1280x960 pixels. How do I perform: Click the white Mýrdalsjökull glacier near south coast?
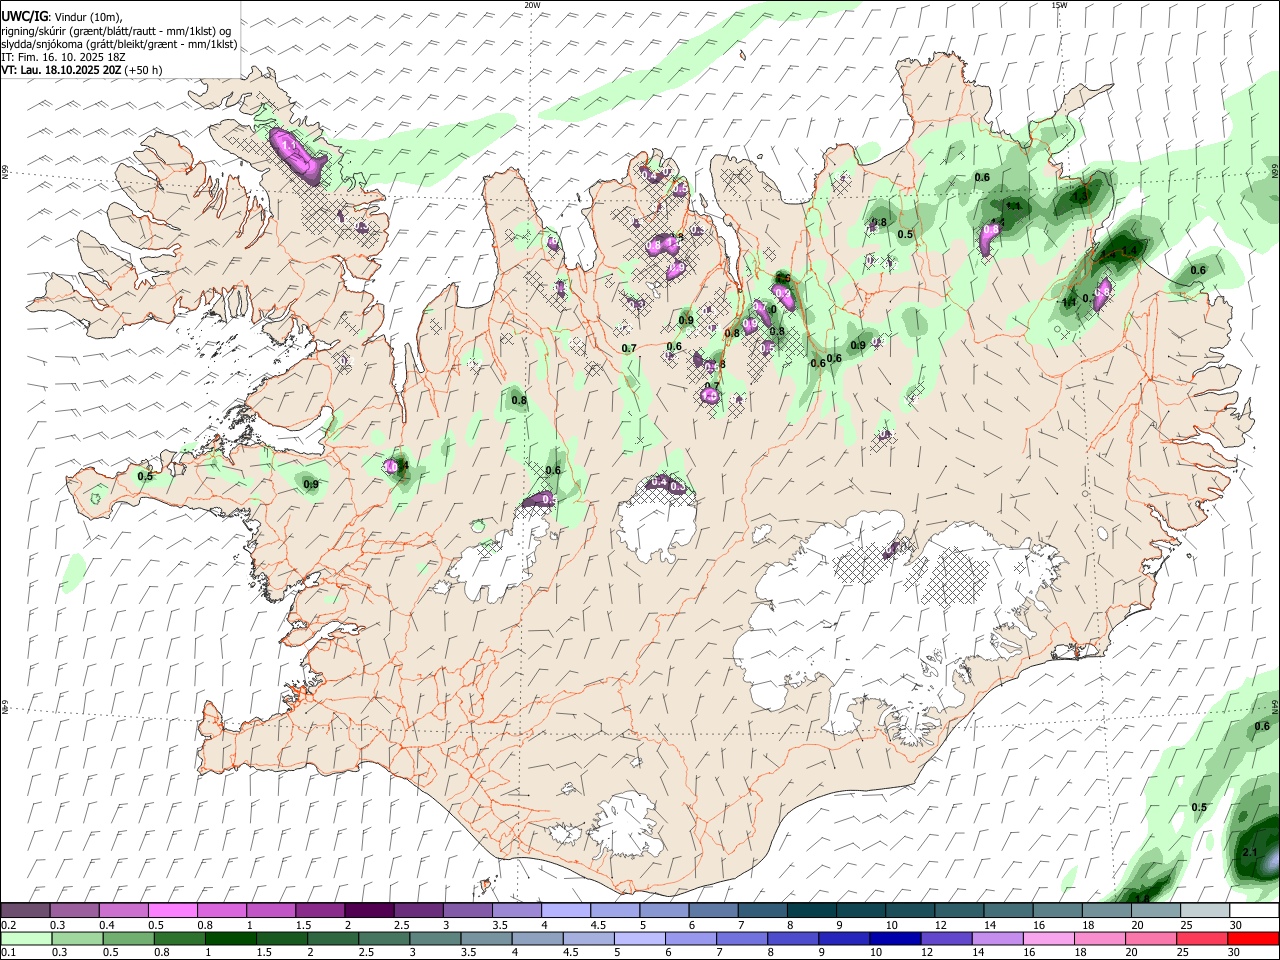[x=628, y=823]
